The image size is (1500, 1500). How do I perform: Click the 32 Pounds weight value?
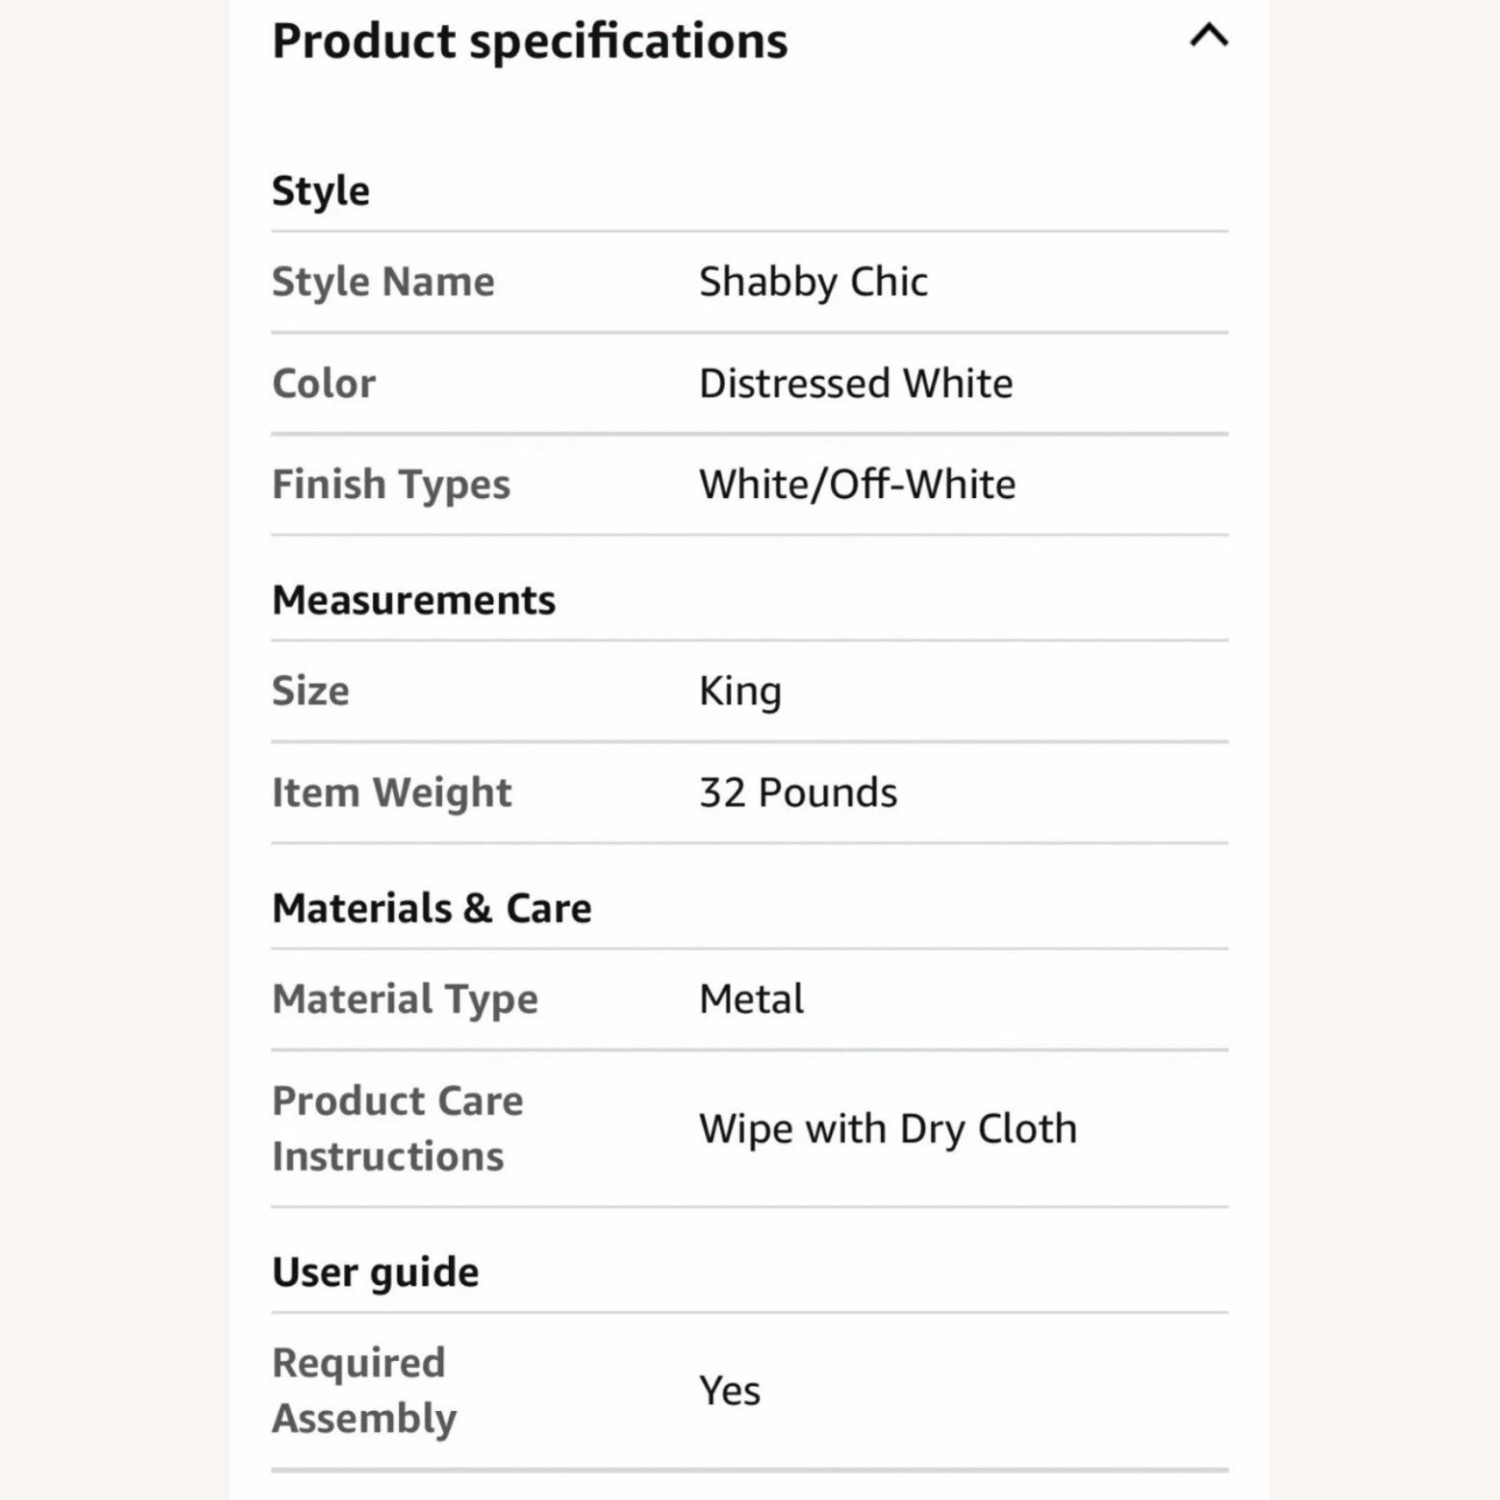798,793
